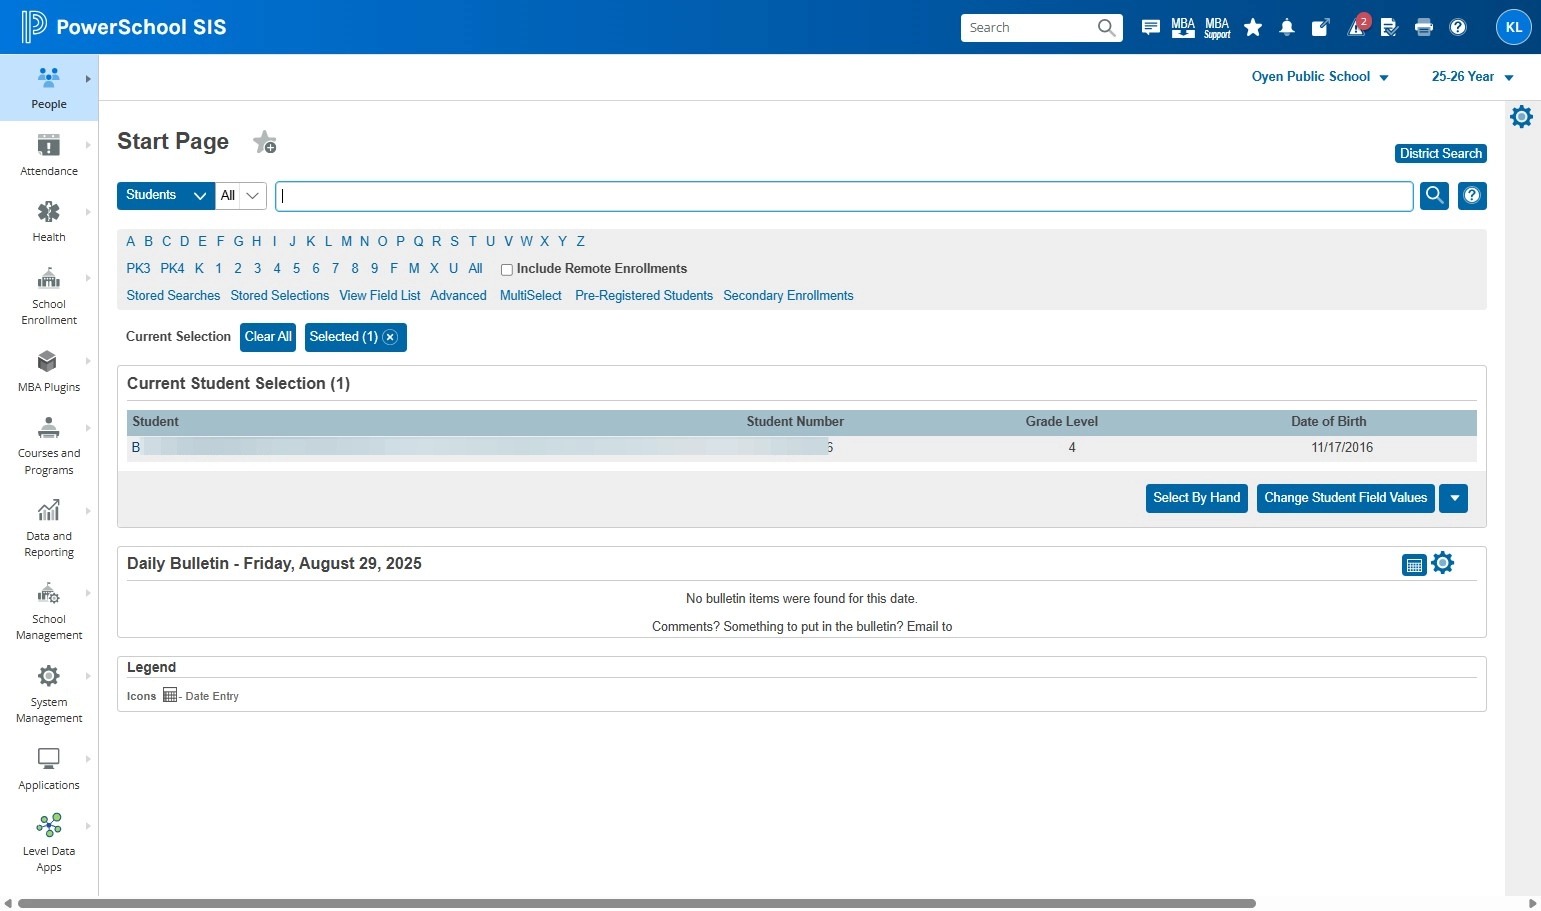The width and height of the screenshot is (1541, 911).
Task: Open Pre-Registered Students link
Action: pyautogui.click(x=644, y=295)
